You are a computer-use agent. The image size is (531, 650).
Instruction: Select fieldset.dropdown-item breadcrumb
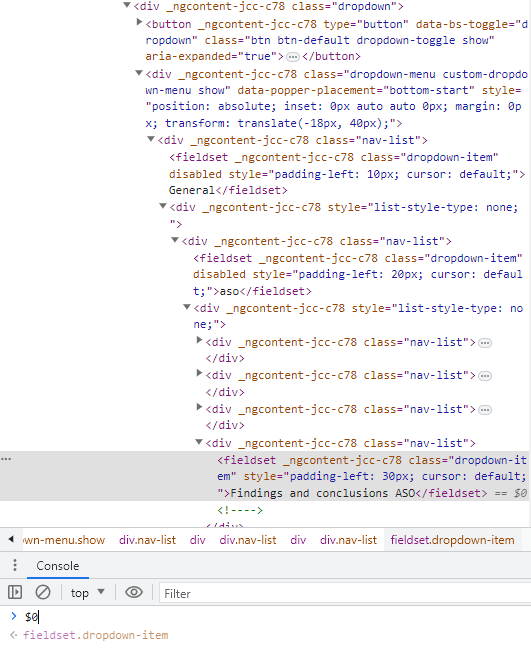pos(452,540)
